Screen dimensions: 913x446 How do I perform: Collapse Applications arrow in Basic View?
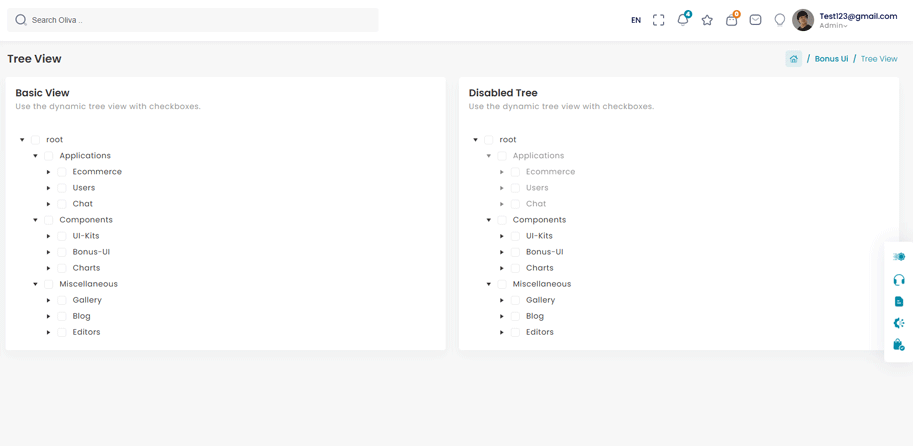coord(36,156)
